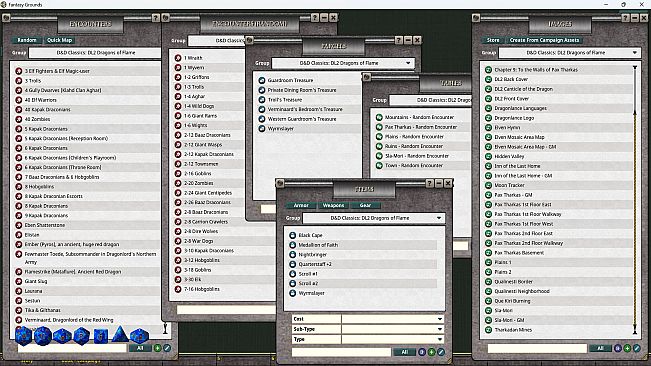This screenshot has width=651, height=366.
Task: Open help for the Items window
Action: click(430, 183)
